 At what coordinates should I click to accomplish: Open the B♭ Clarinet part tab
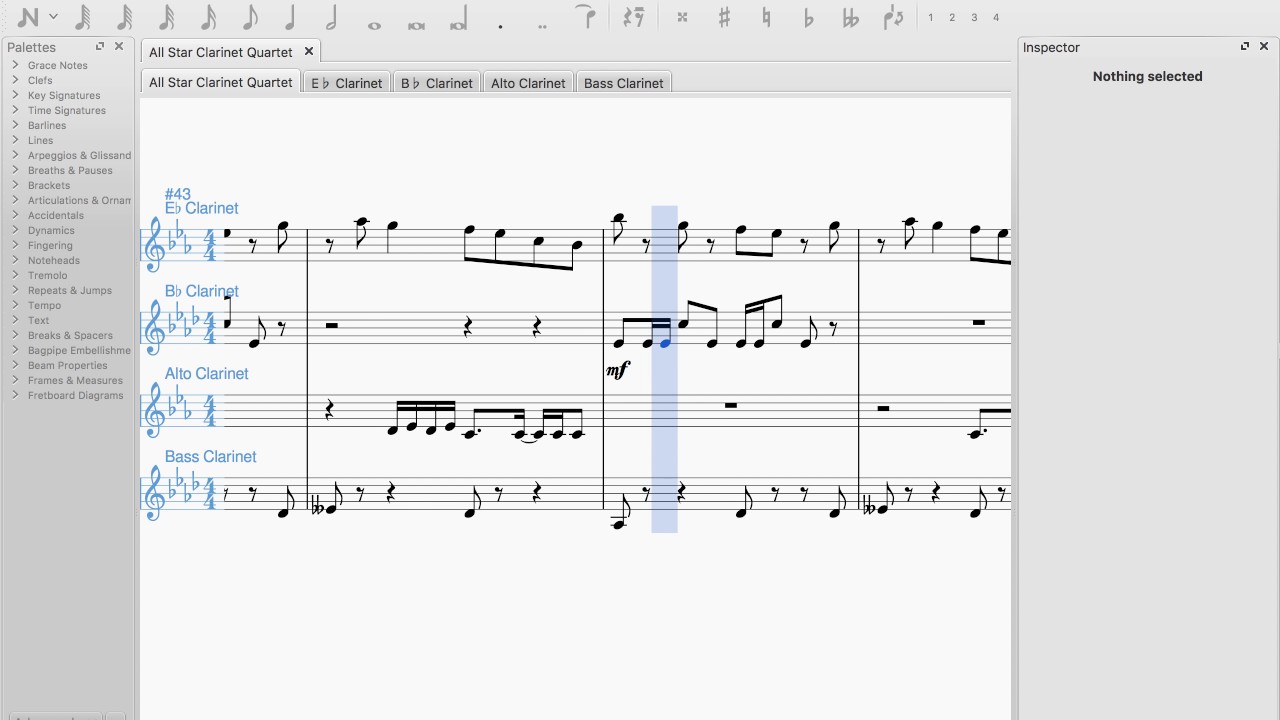tap(437, 83)
